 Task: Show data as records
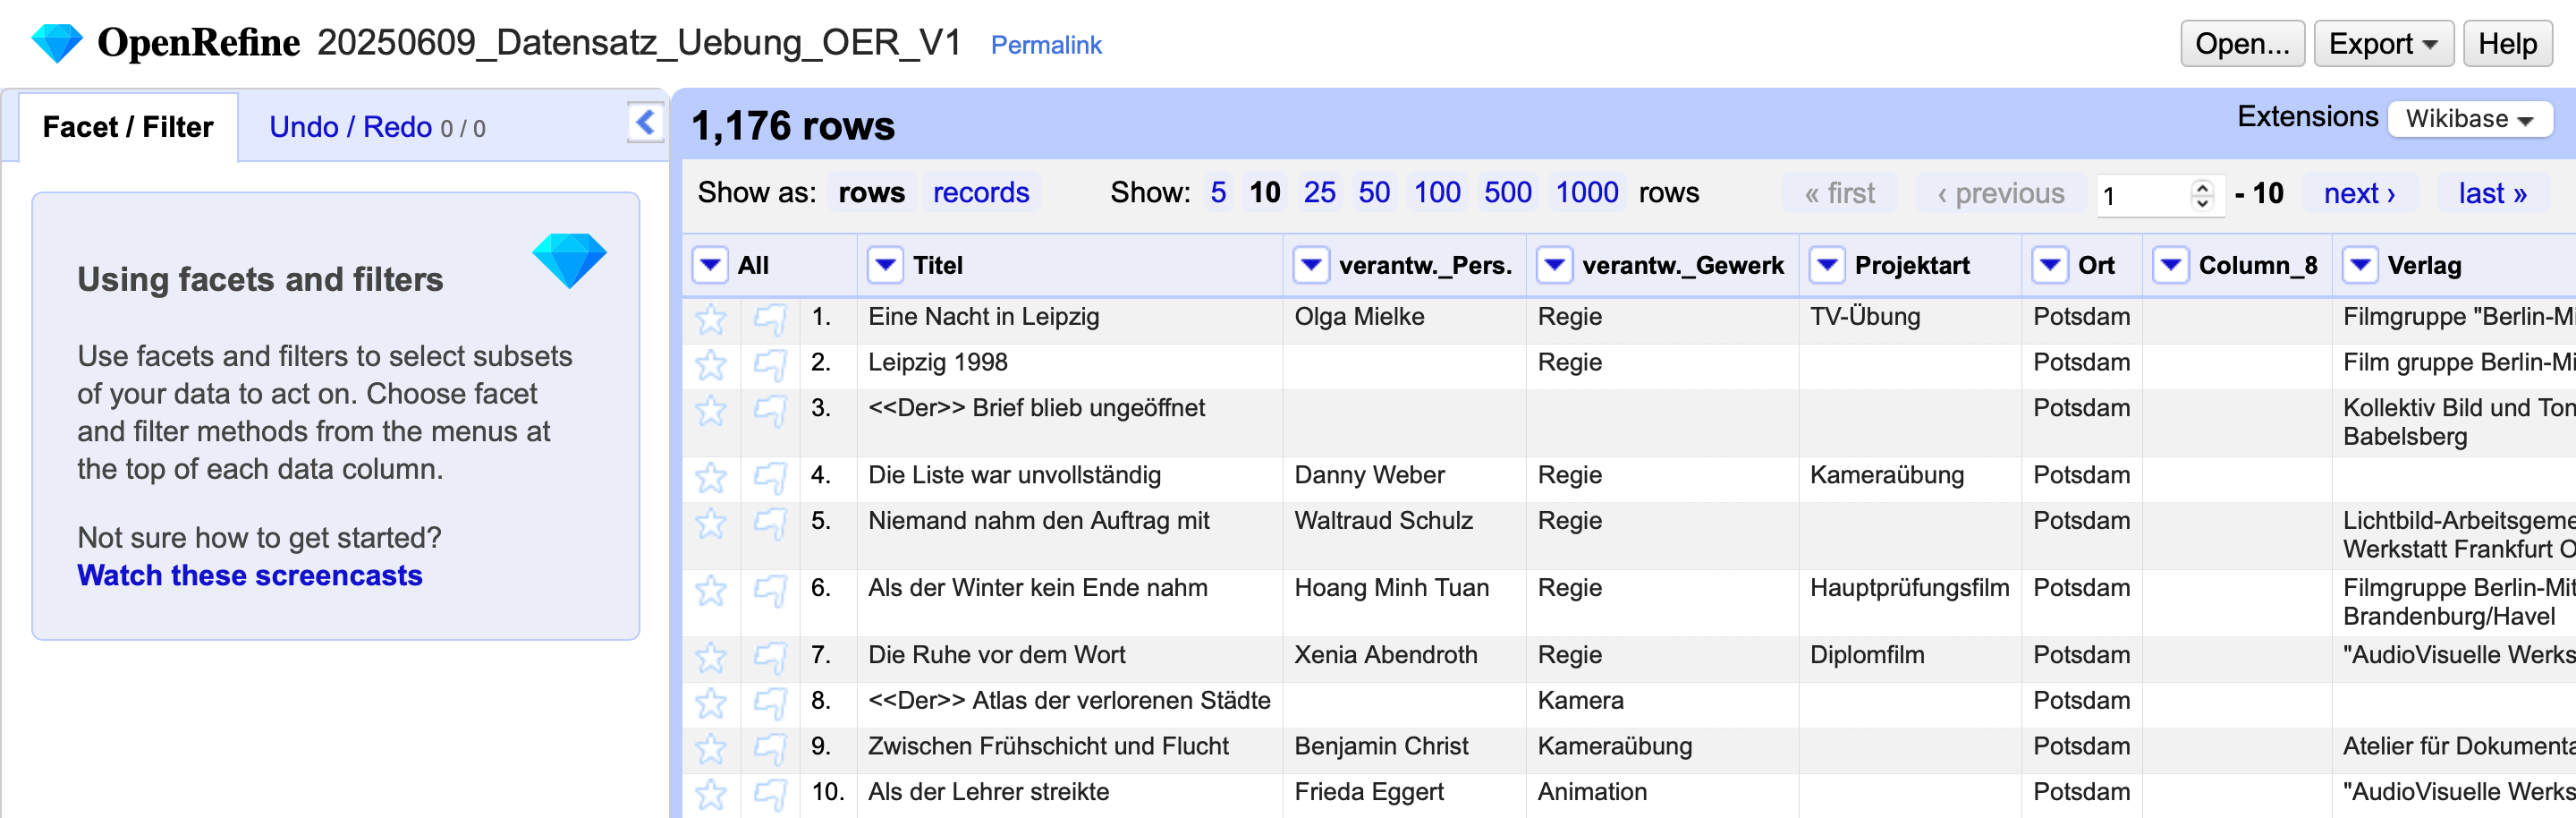[x=981, y=192]
